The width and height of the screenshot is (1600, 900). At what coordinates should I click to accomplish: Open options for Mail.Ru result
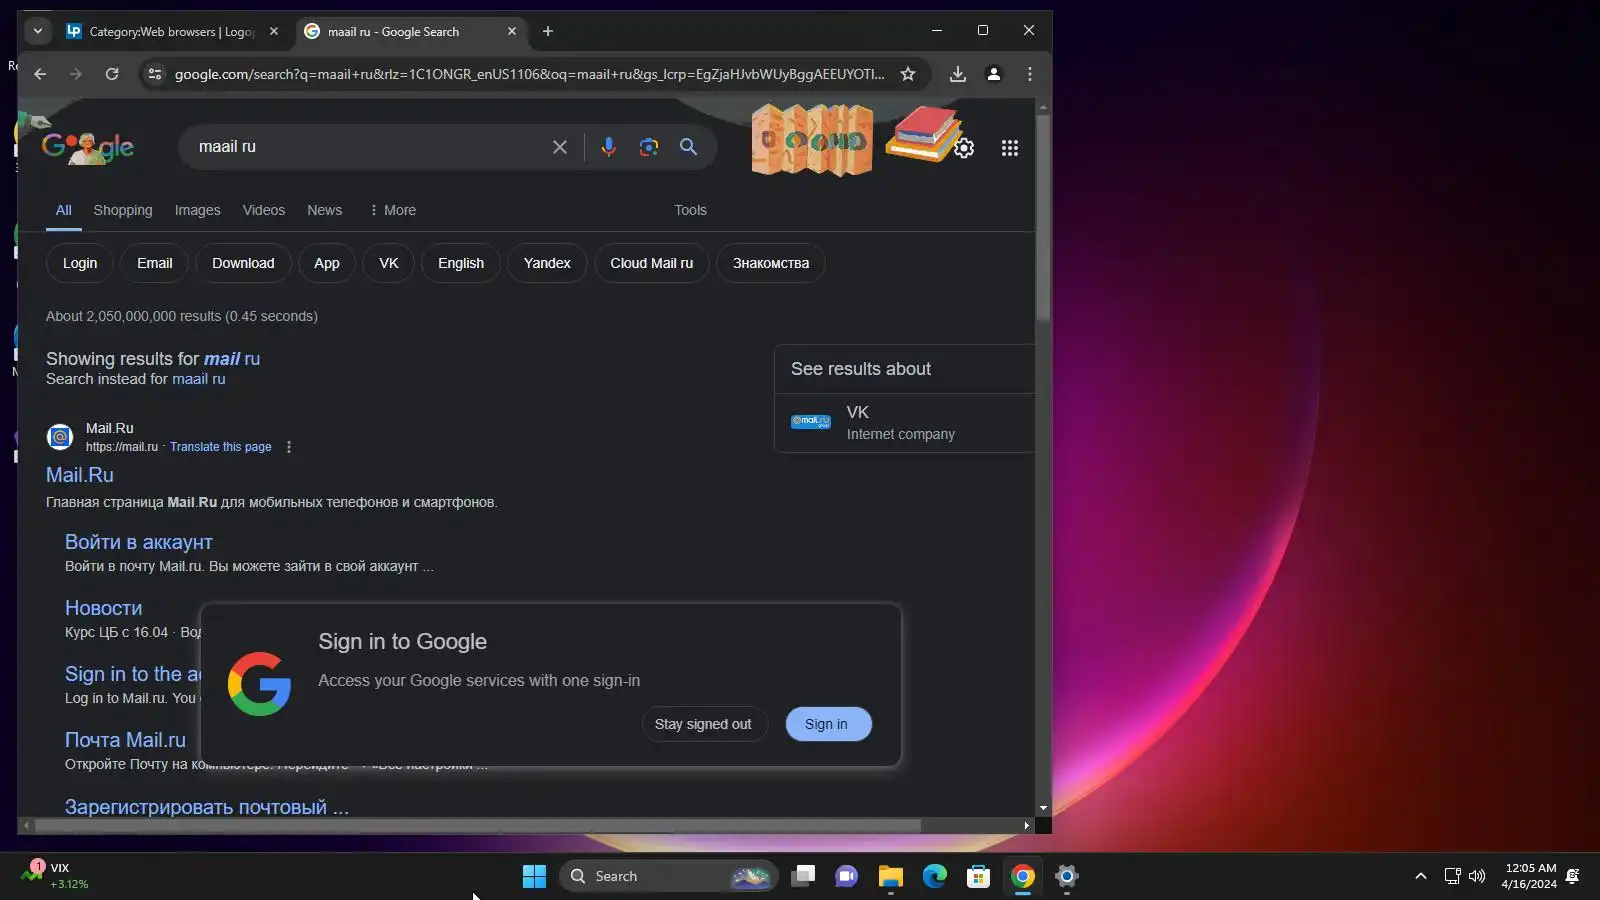coord(289,447)
